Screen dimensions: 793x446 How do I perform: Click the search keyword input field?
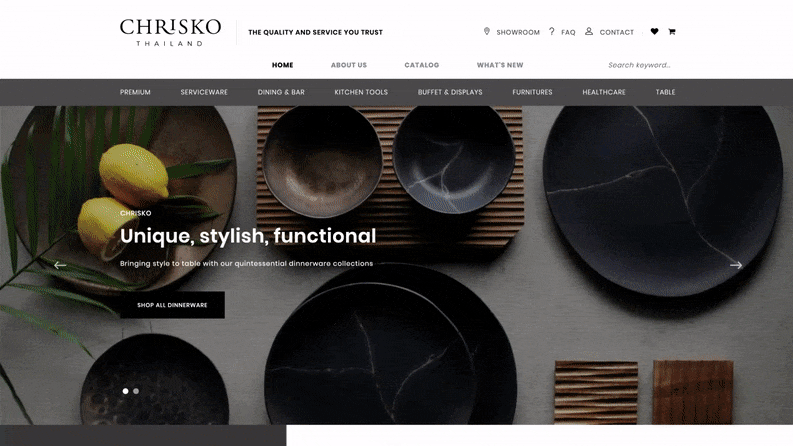point(639,65)
